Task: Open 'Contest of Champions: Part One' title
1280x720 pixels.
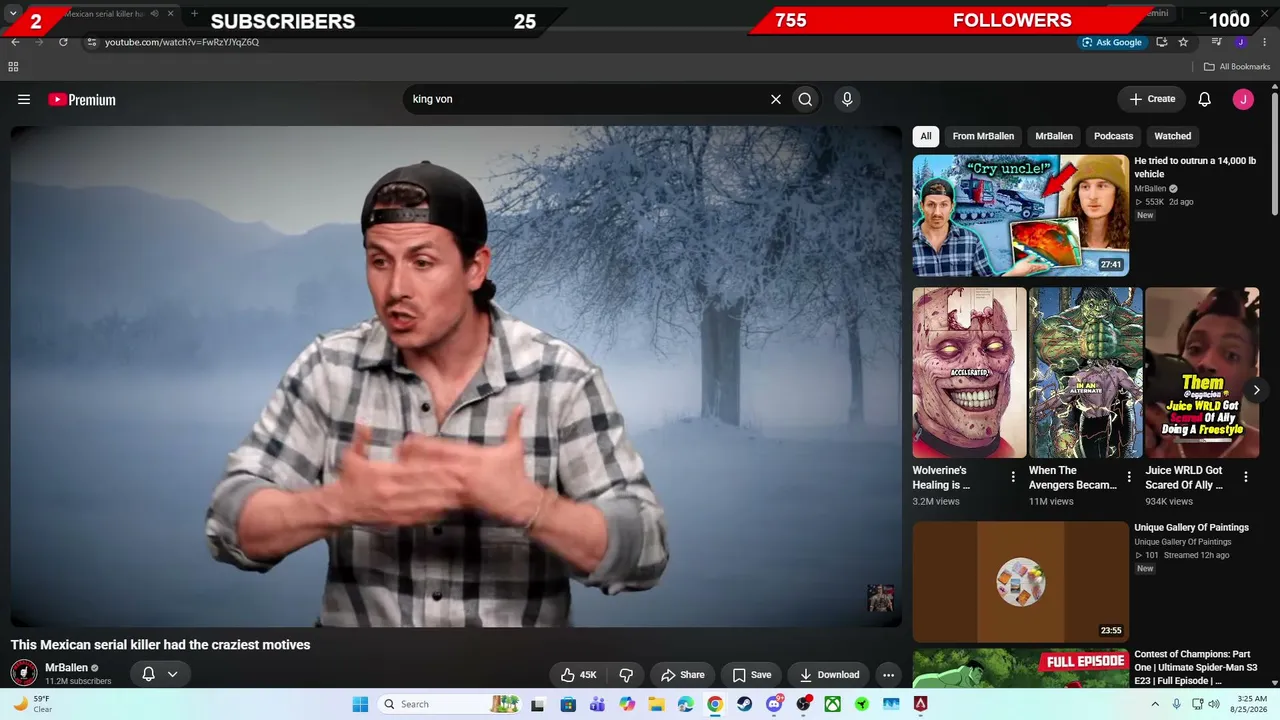Action: click(1196, 667)
